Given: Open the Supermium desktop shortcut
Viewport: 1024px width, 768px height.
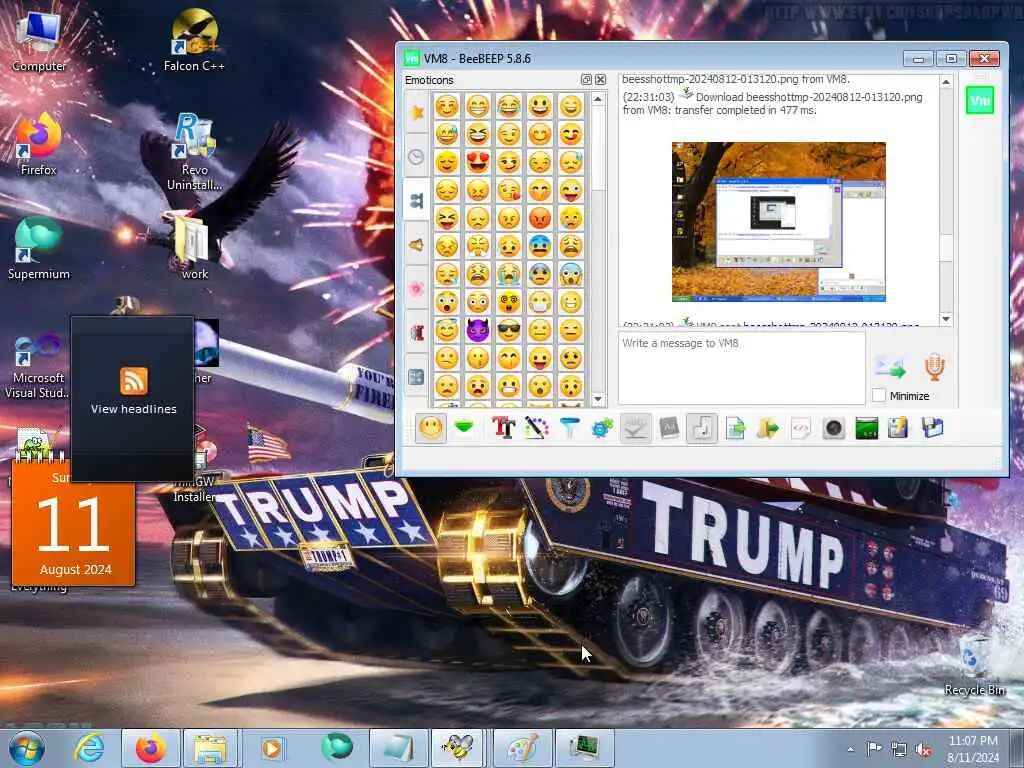Looking at the screenshot, I should coord(39,249).
